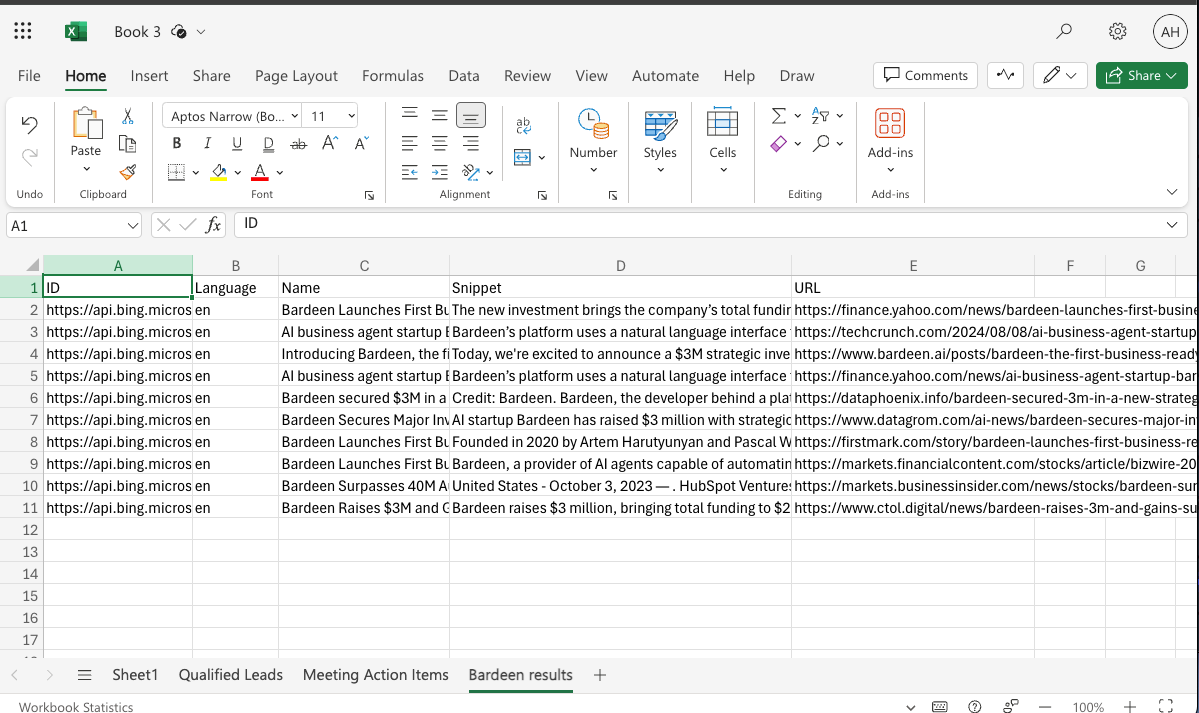Collapse the ribbon chevron
Viewport: 1199px width, 713px height.
pyautogui.click(x=1171, y=192)
